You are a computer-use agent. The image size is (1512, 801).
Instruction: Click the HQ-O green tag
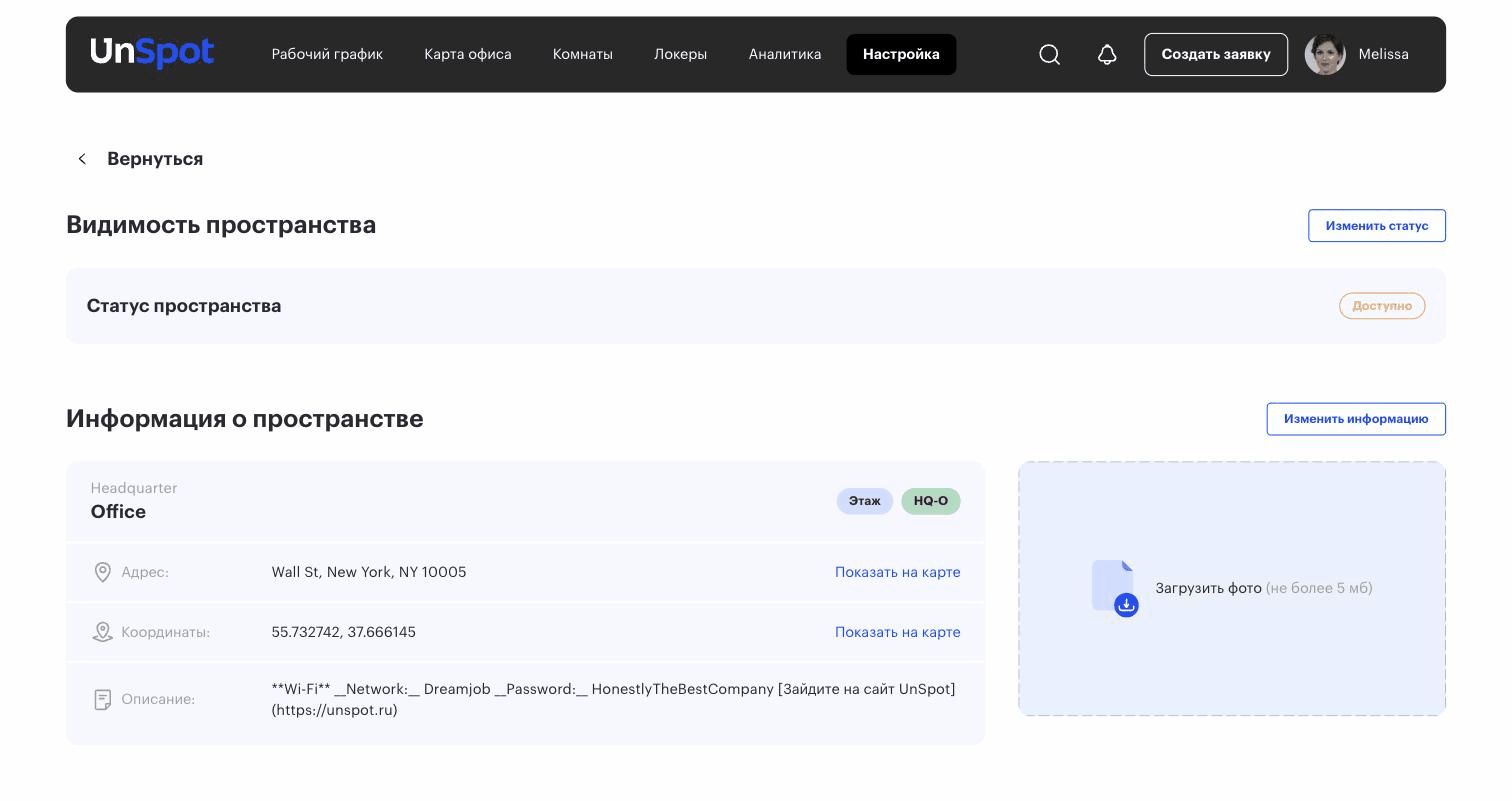[x=931, y=501]
